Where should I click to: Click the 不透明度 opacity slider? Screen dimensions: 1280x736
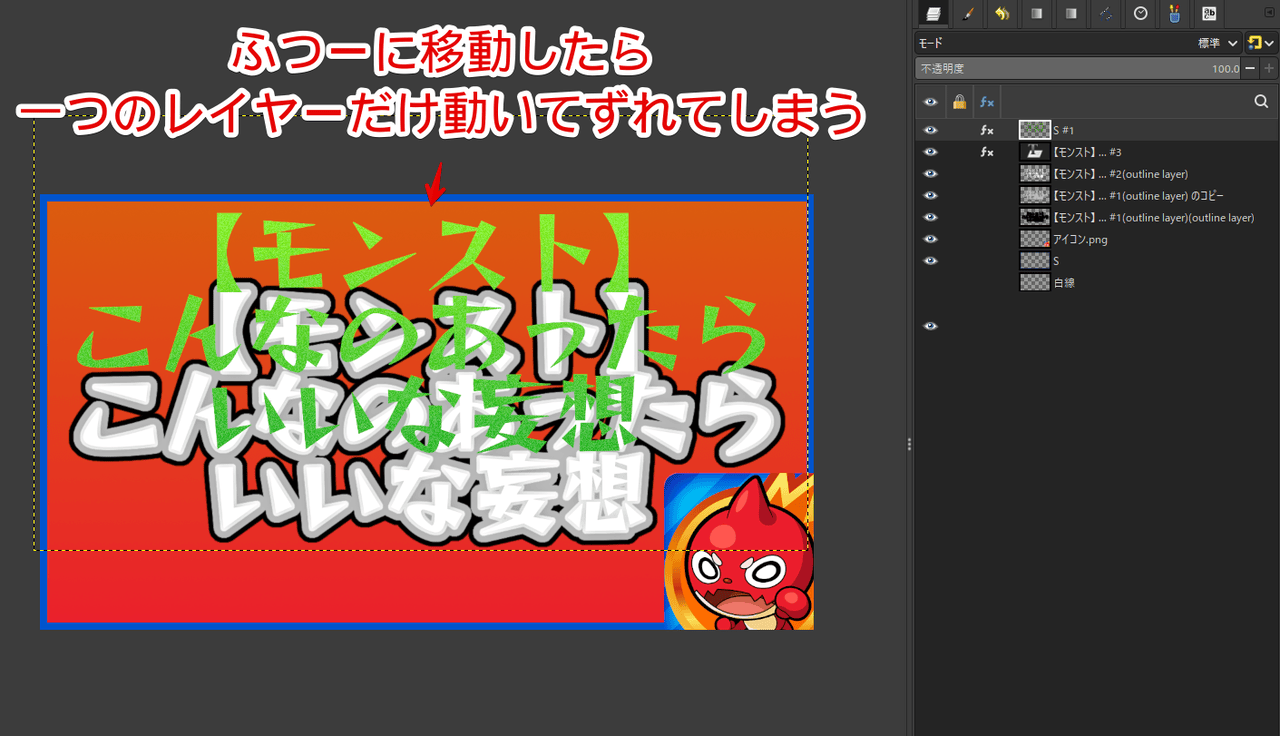click(x=1076, y=69)
